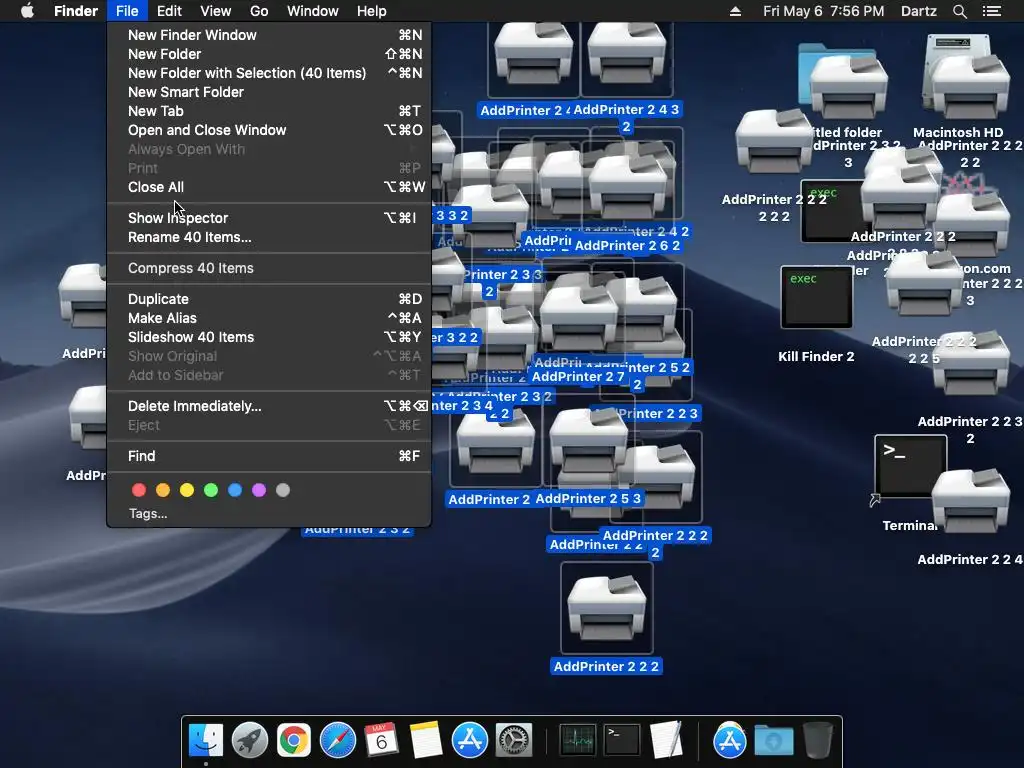The height and width of the screenshot is (768, 1024).
Task: Open Calendar icon in the Dock
Action: pos(381,741)
